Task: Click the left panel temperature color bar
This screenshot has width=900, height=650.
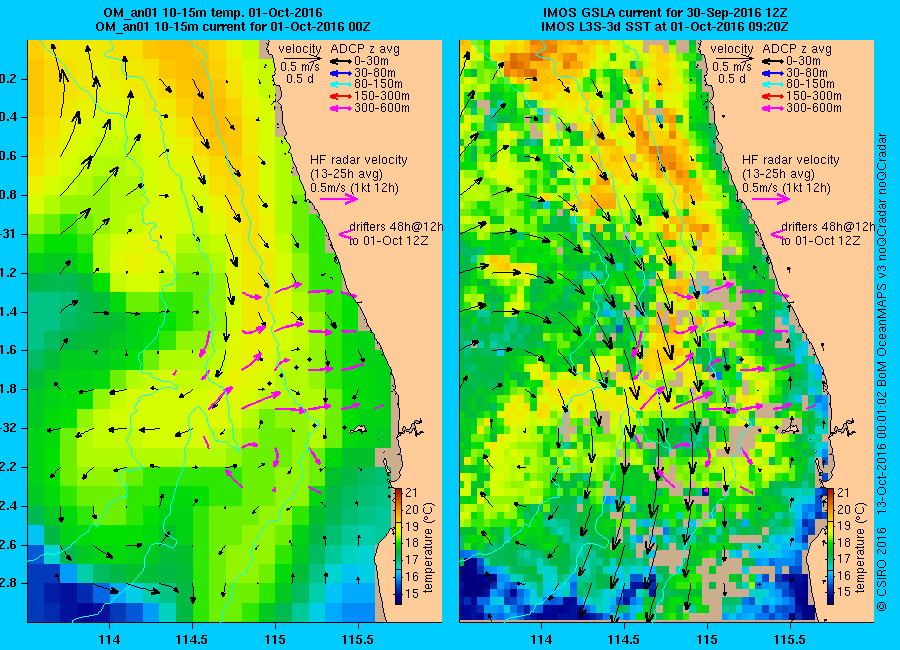Action: (x=398, y=546)
